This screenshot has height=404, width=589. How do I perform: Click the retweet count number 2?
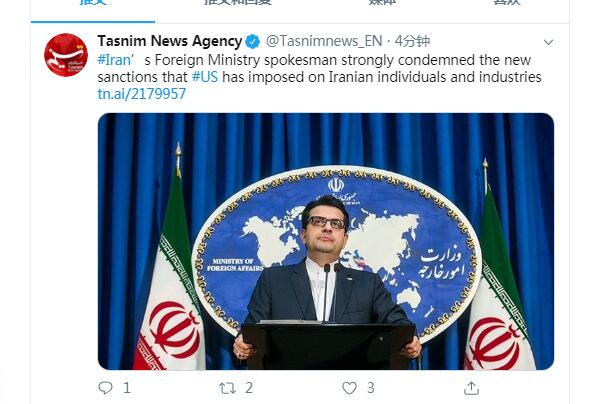249,388
